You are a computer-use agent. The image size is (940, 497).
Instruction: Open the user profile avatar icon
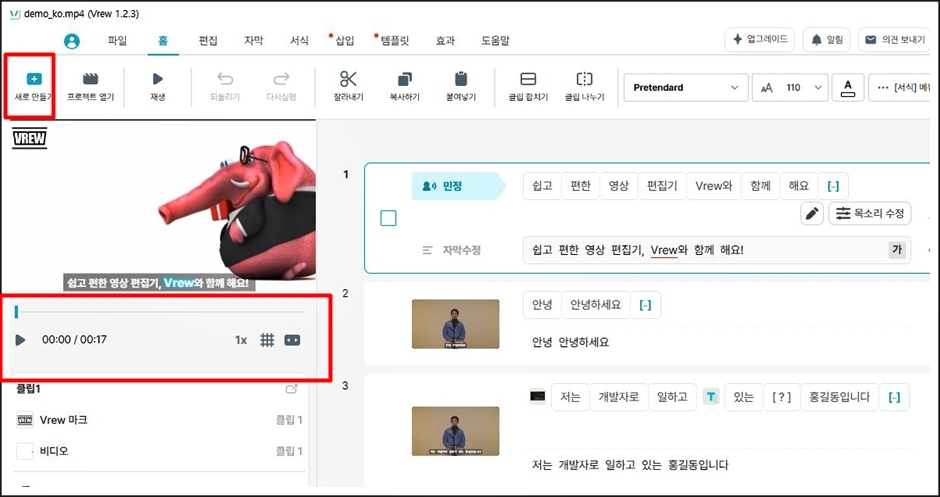[x=72, y=41]
